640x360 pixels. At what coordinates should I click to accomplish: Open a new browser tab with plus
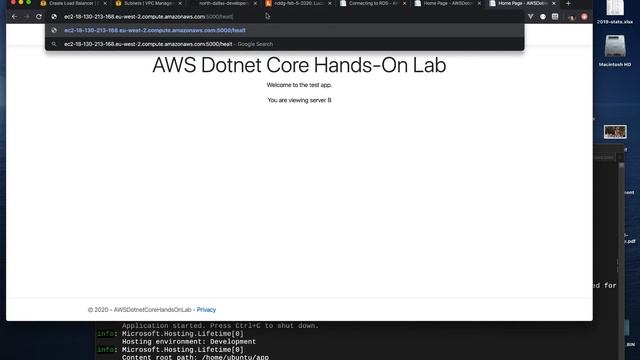[x=568, y=3]
